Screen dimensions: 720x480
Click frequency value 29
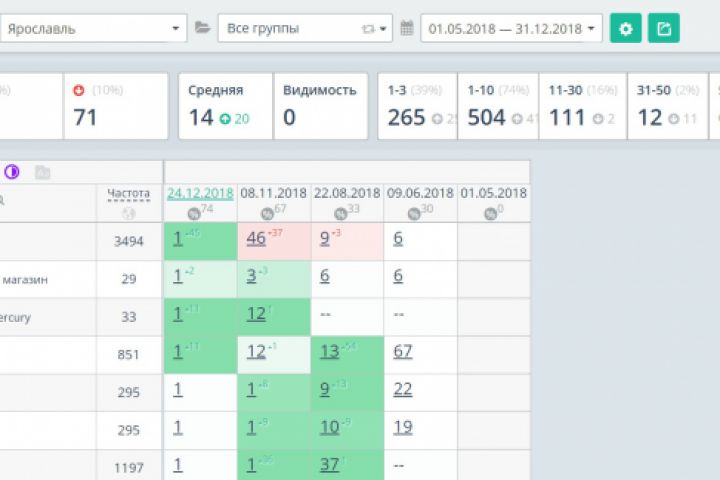(129, 279)
